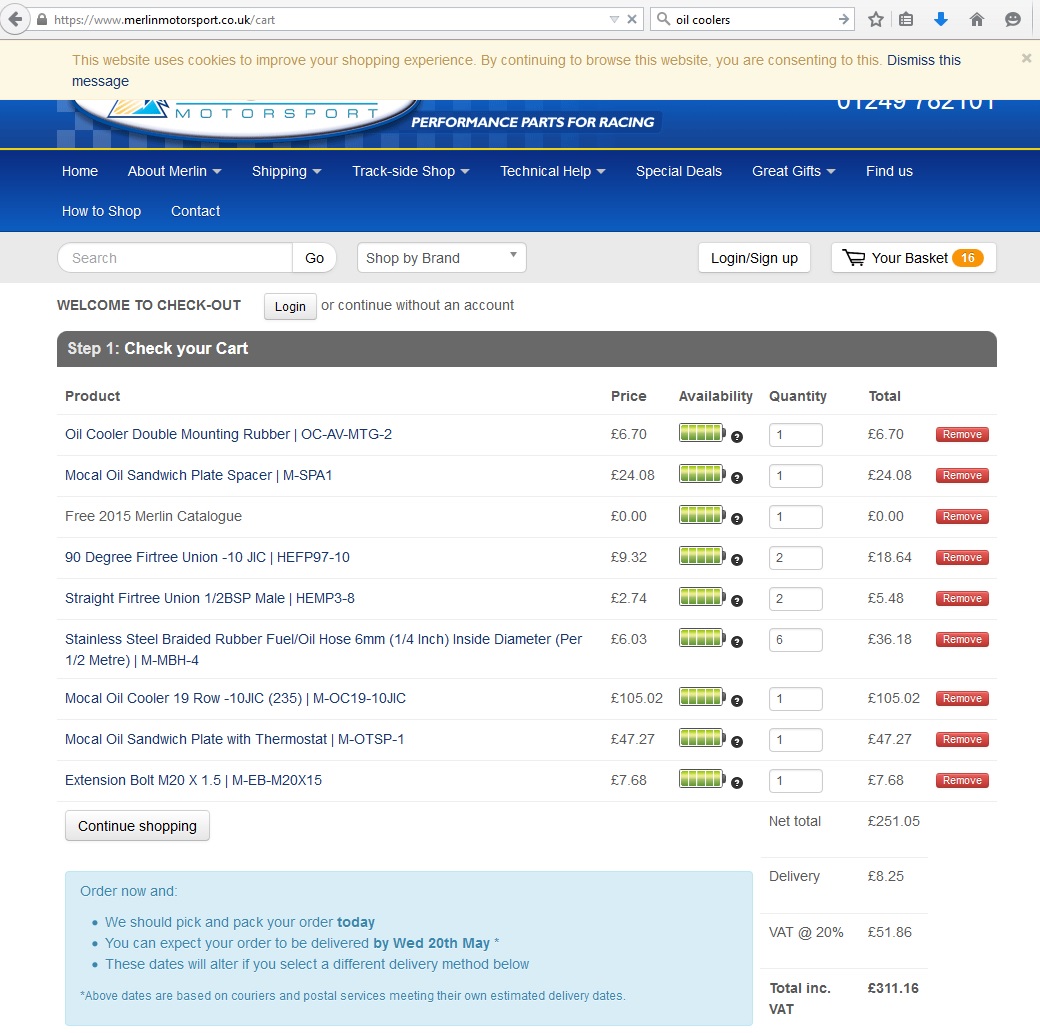Open availability help for Extension Bolt M20
The image size is (1040, 1033).
[x=736, y=784]
